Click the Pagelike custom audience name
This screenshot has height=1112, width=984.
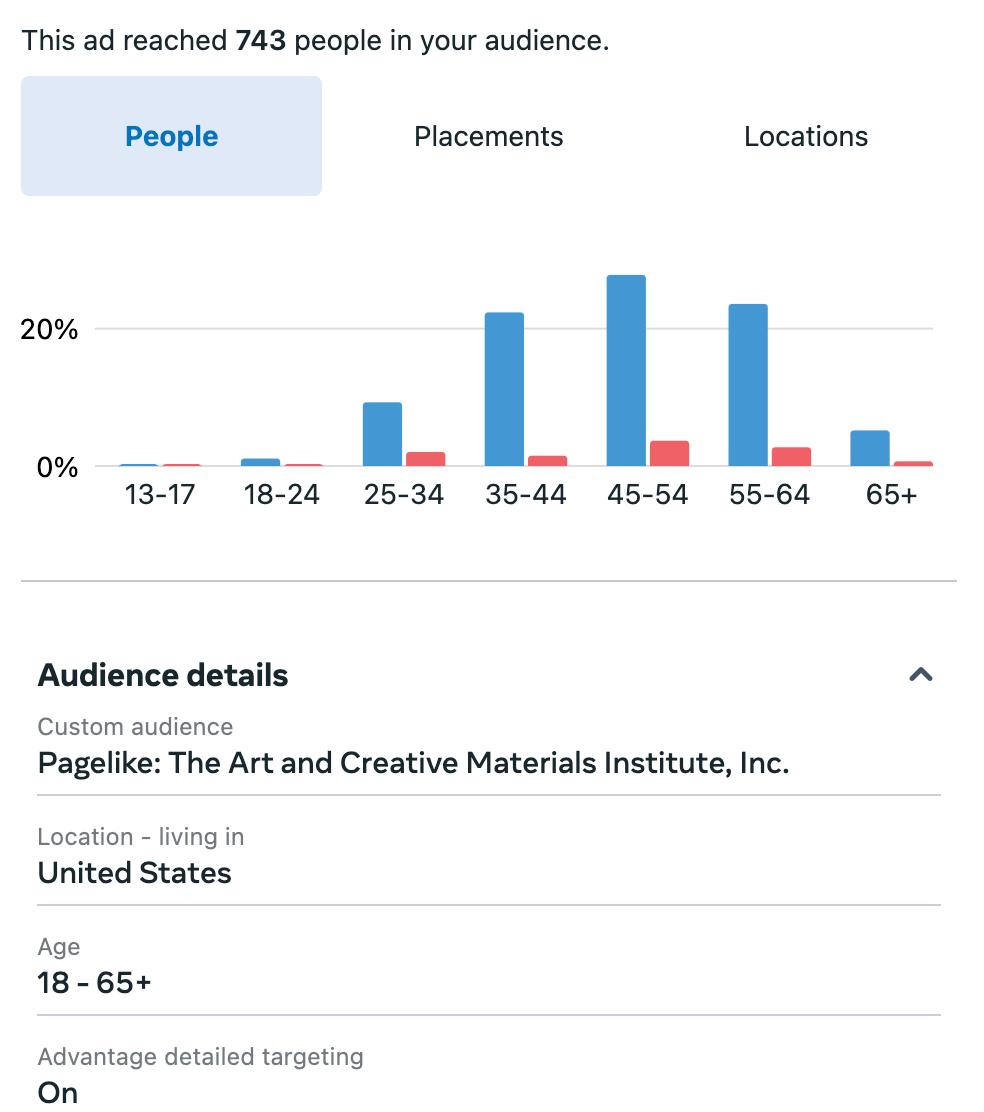point(413,763)
